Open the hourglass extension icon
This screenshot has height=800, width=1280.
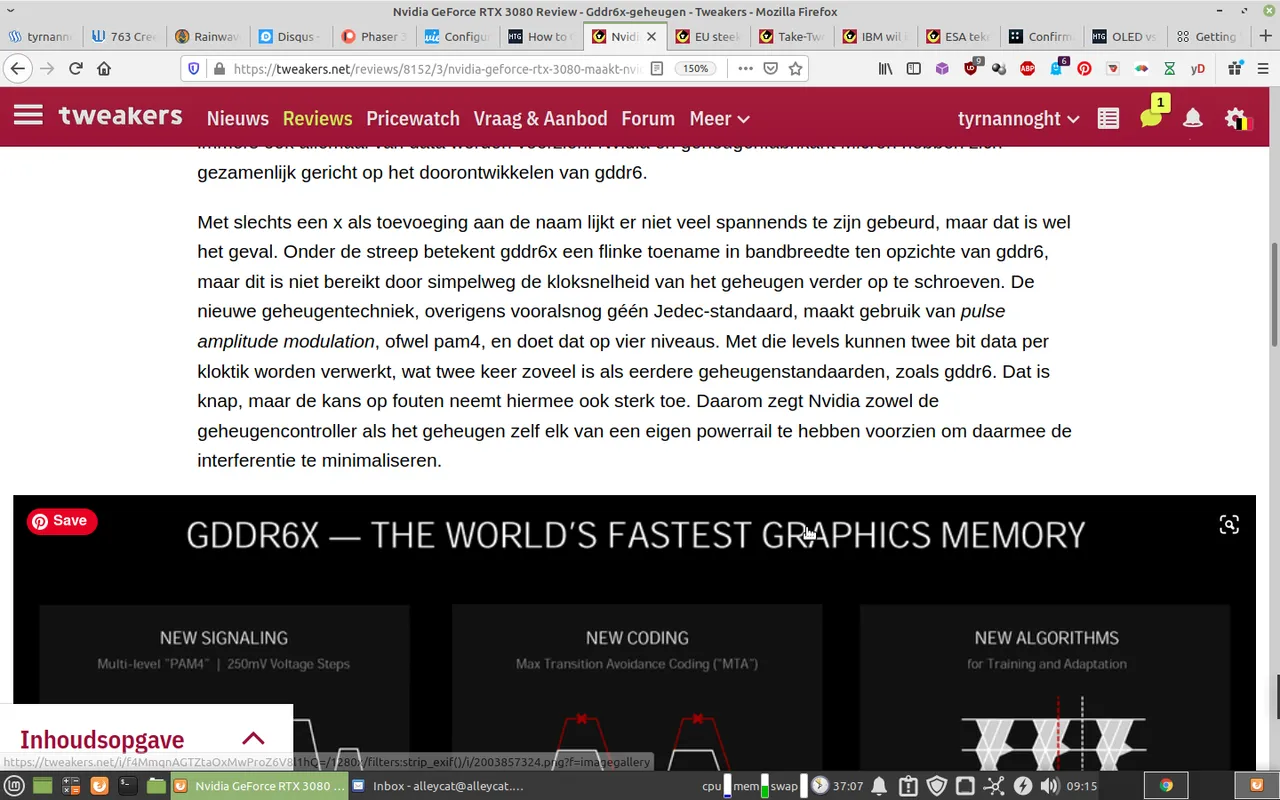pyautogui.click(x=1170, y=69)
